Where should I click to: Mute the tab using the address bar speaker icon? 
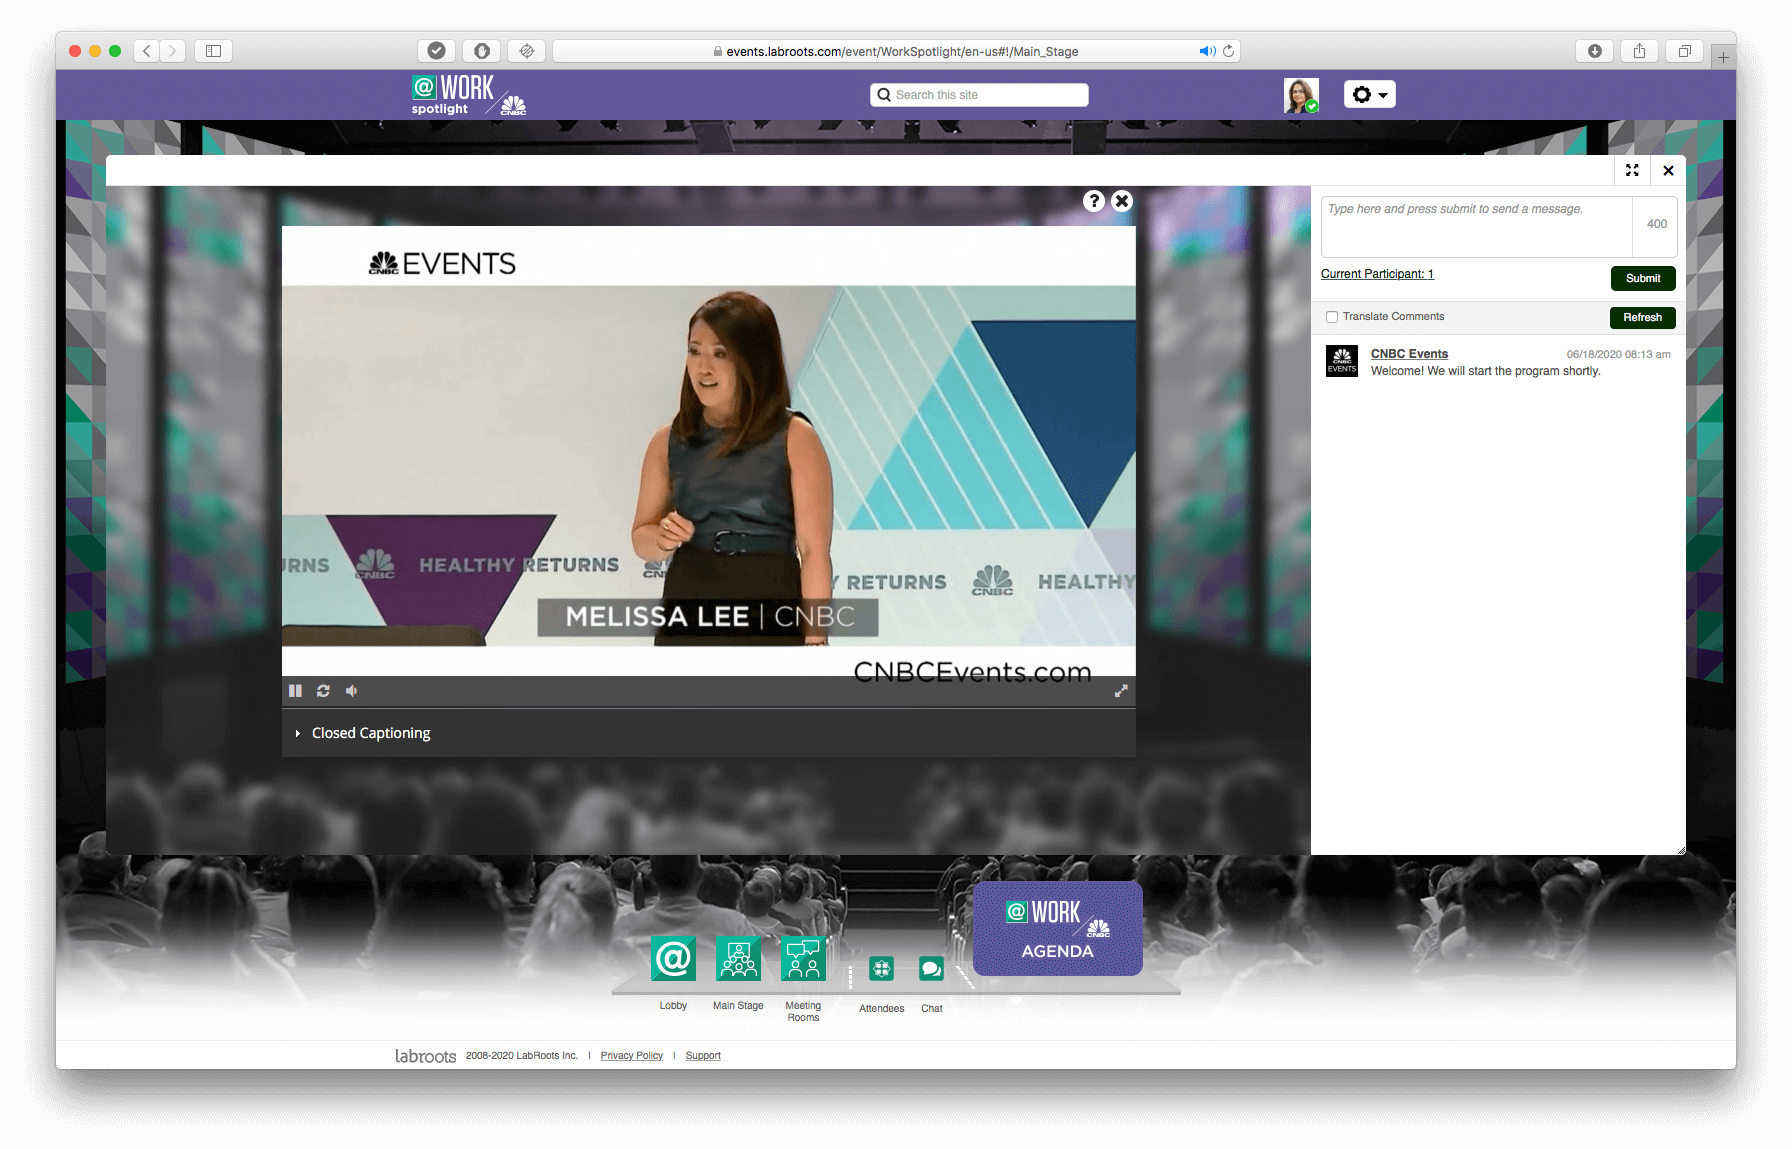1207,51
